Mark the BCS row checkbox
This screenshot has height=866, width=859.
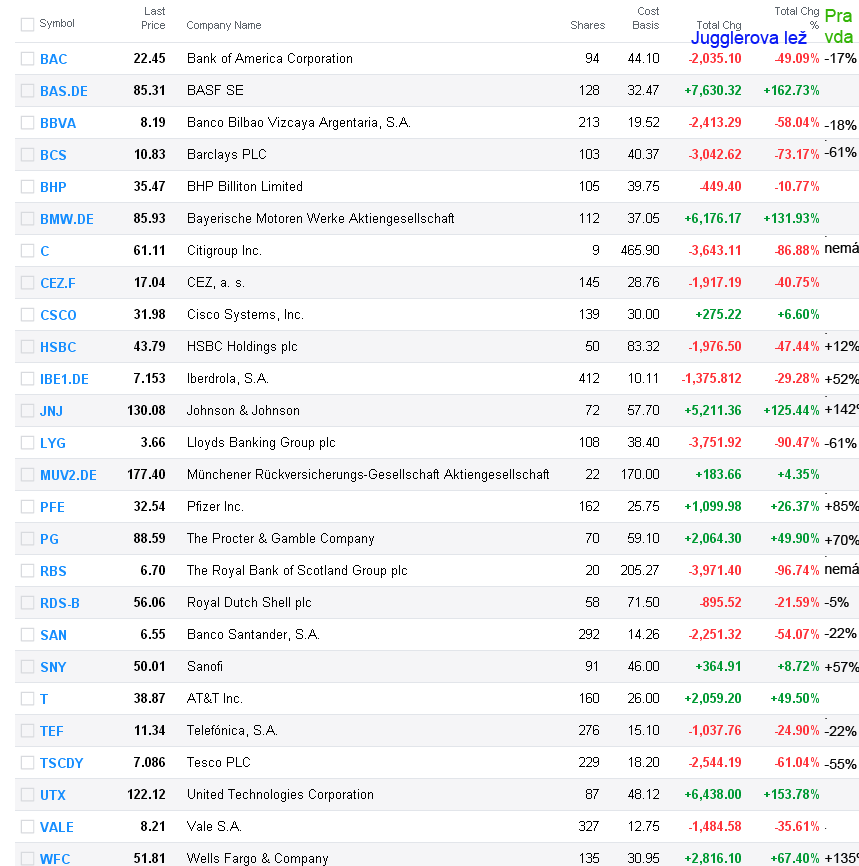pos(27,155)
